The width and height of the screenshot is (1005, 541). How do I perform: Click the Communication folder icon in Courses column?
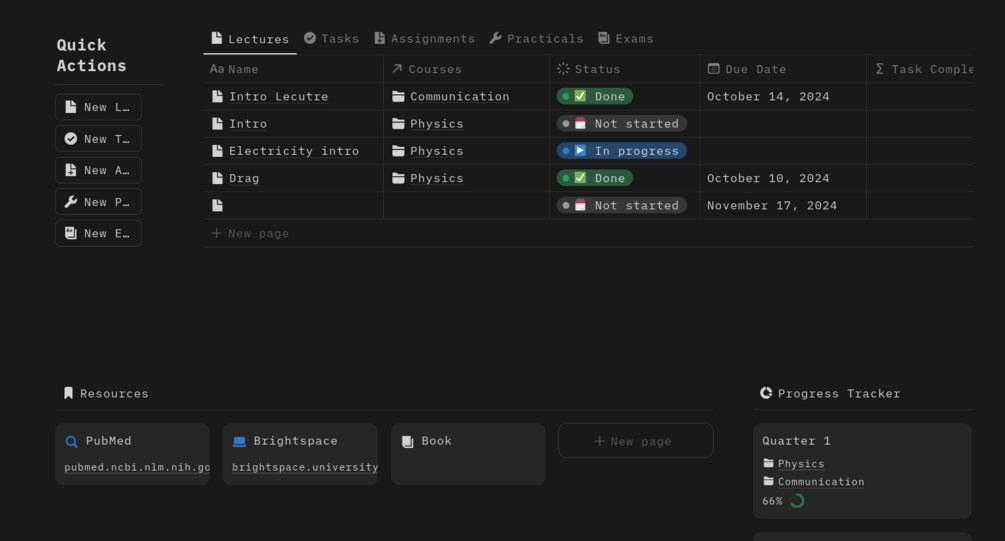[x=398, y=97]
